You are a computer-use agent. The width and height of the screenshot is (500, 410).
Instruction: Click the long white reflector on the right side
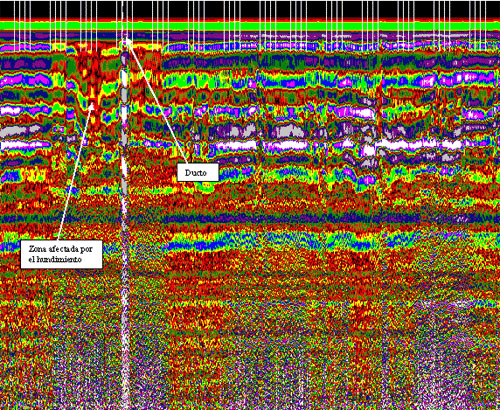[418, 144]
